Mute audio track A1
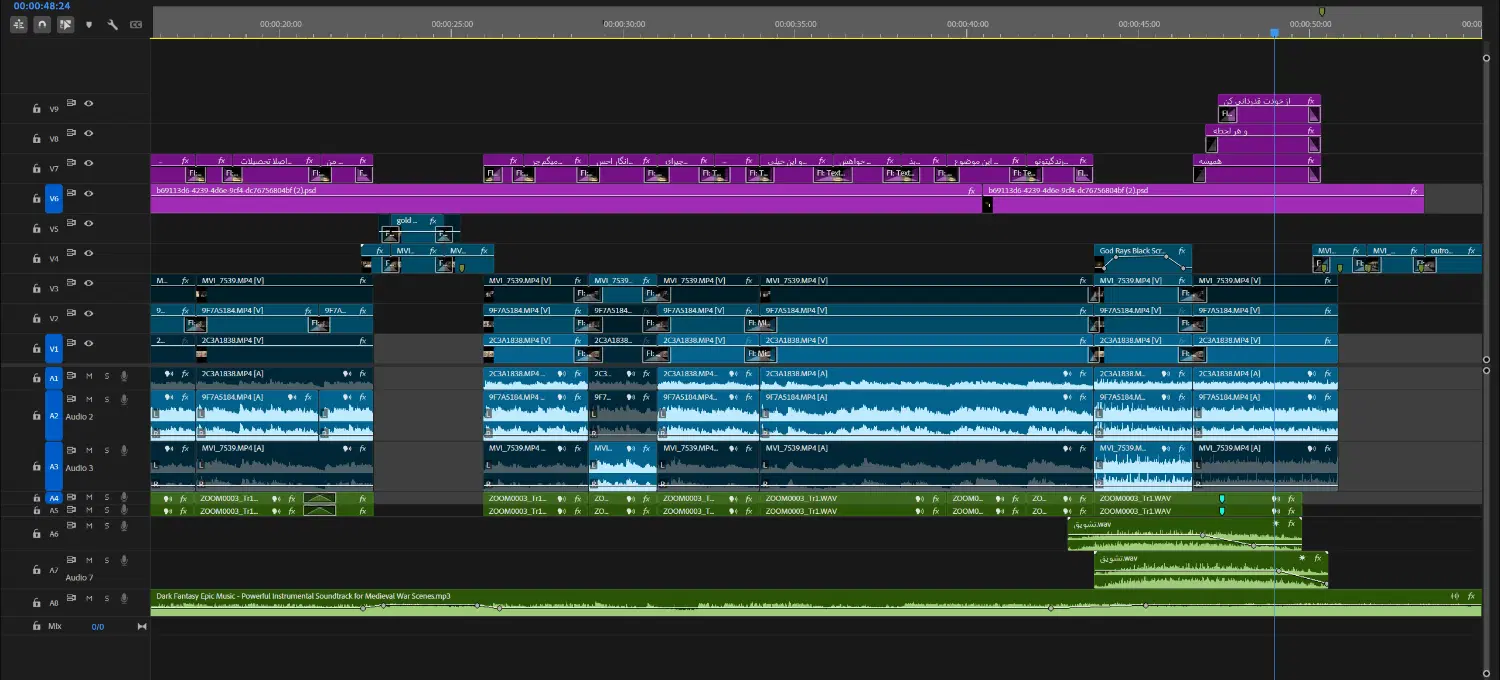Screen dimensions: 1500x680 pos(89,376)
